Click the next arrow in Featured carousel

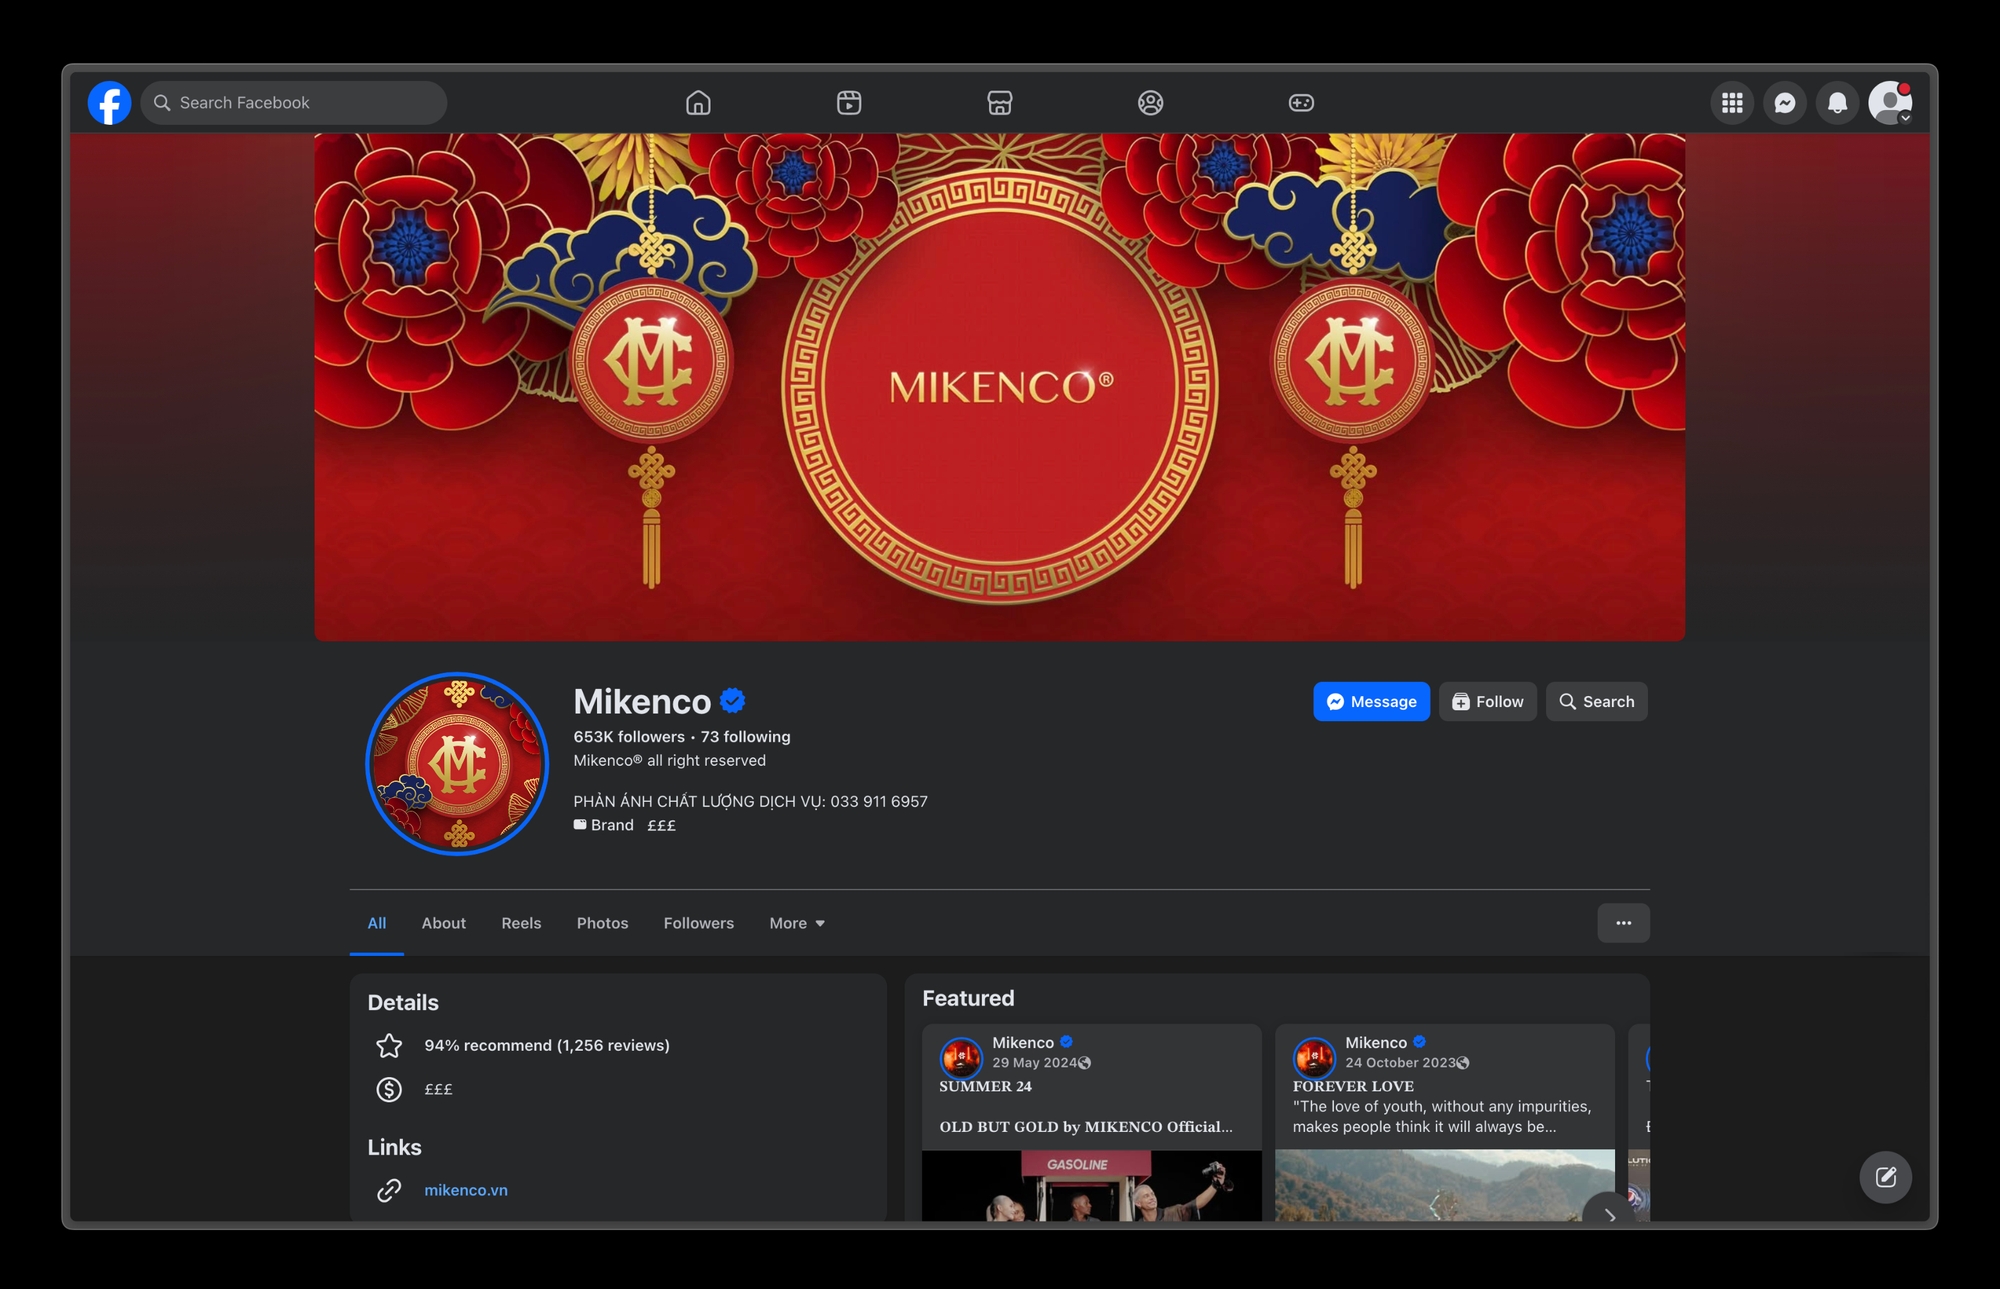(1609, 1214)
